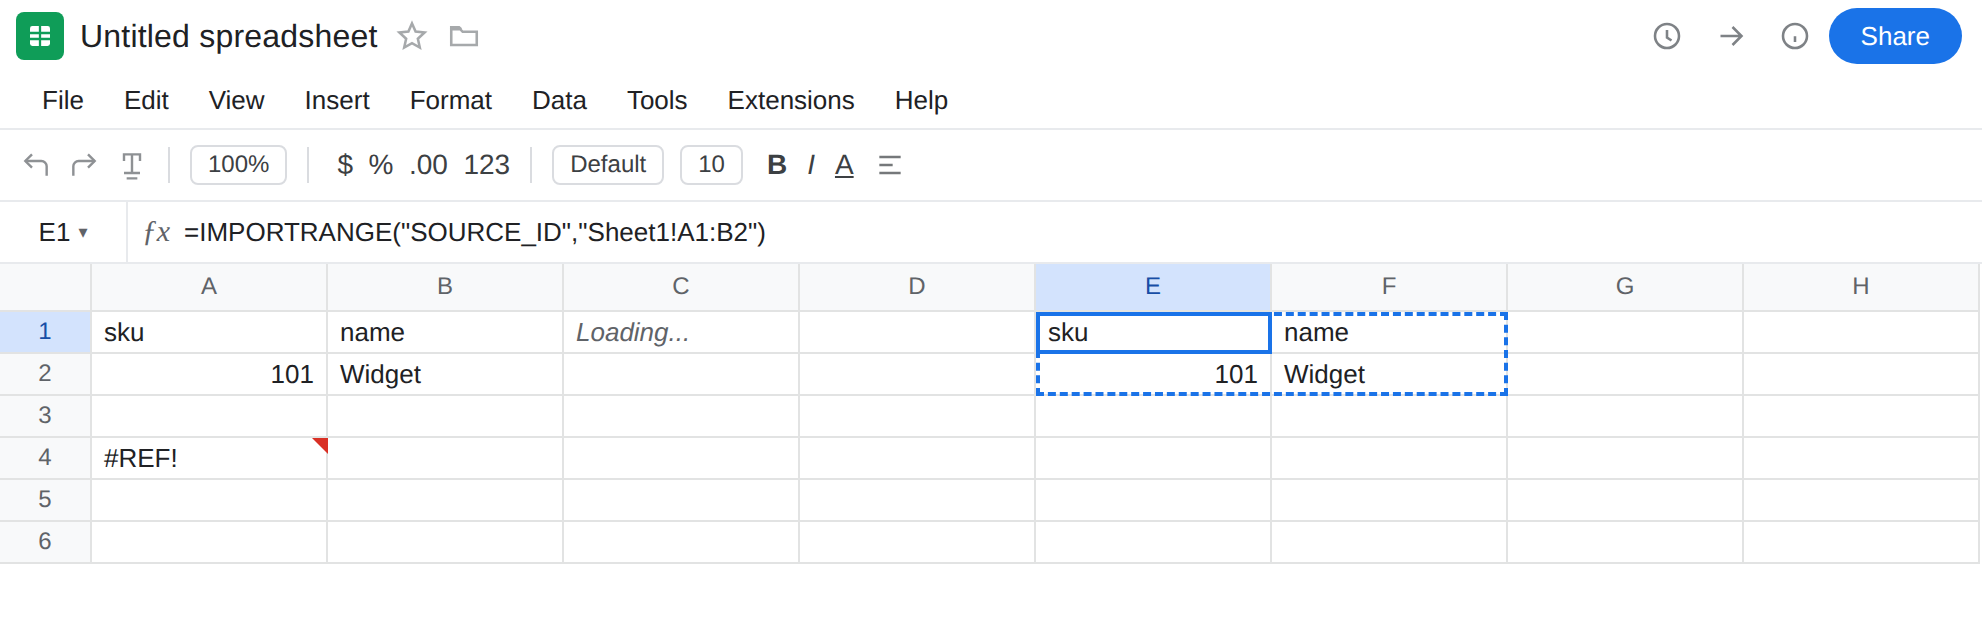Open the Help menu

click(921, 101)
